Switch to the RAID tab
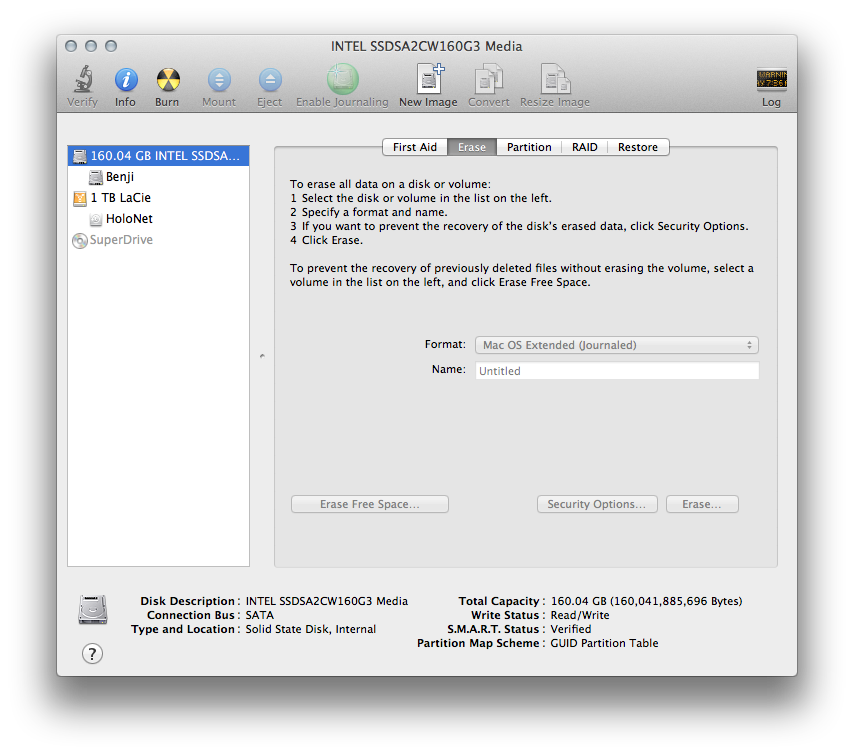This screenshot has width=854, height=755. click(584, 147)
